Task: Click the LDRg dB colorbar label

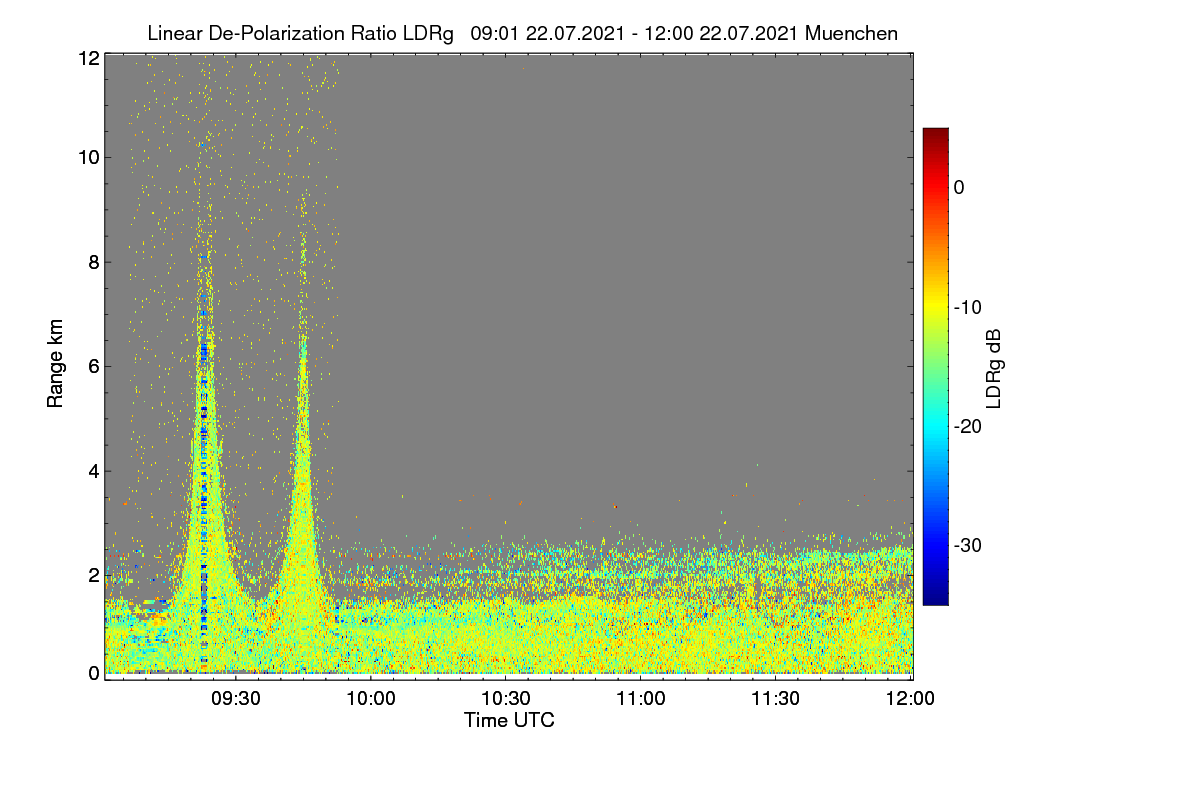Action: click(x=993, y=369)
